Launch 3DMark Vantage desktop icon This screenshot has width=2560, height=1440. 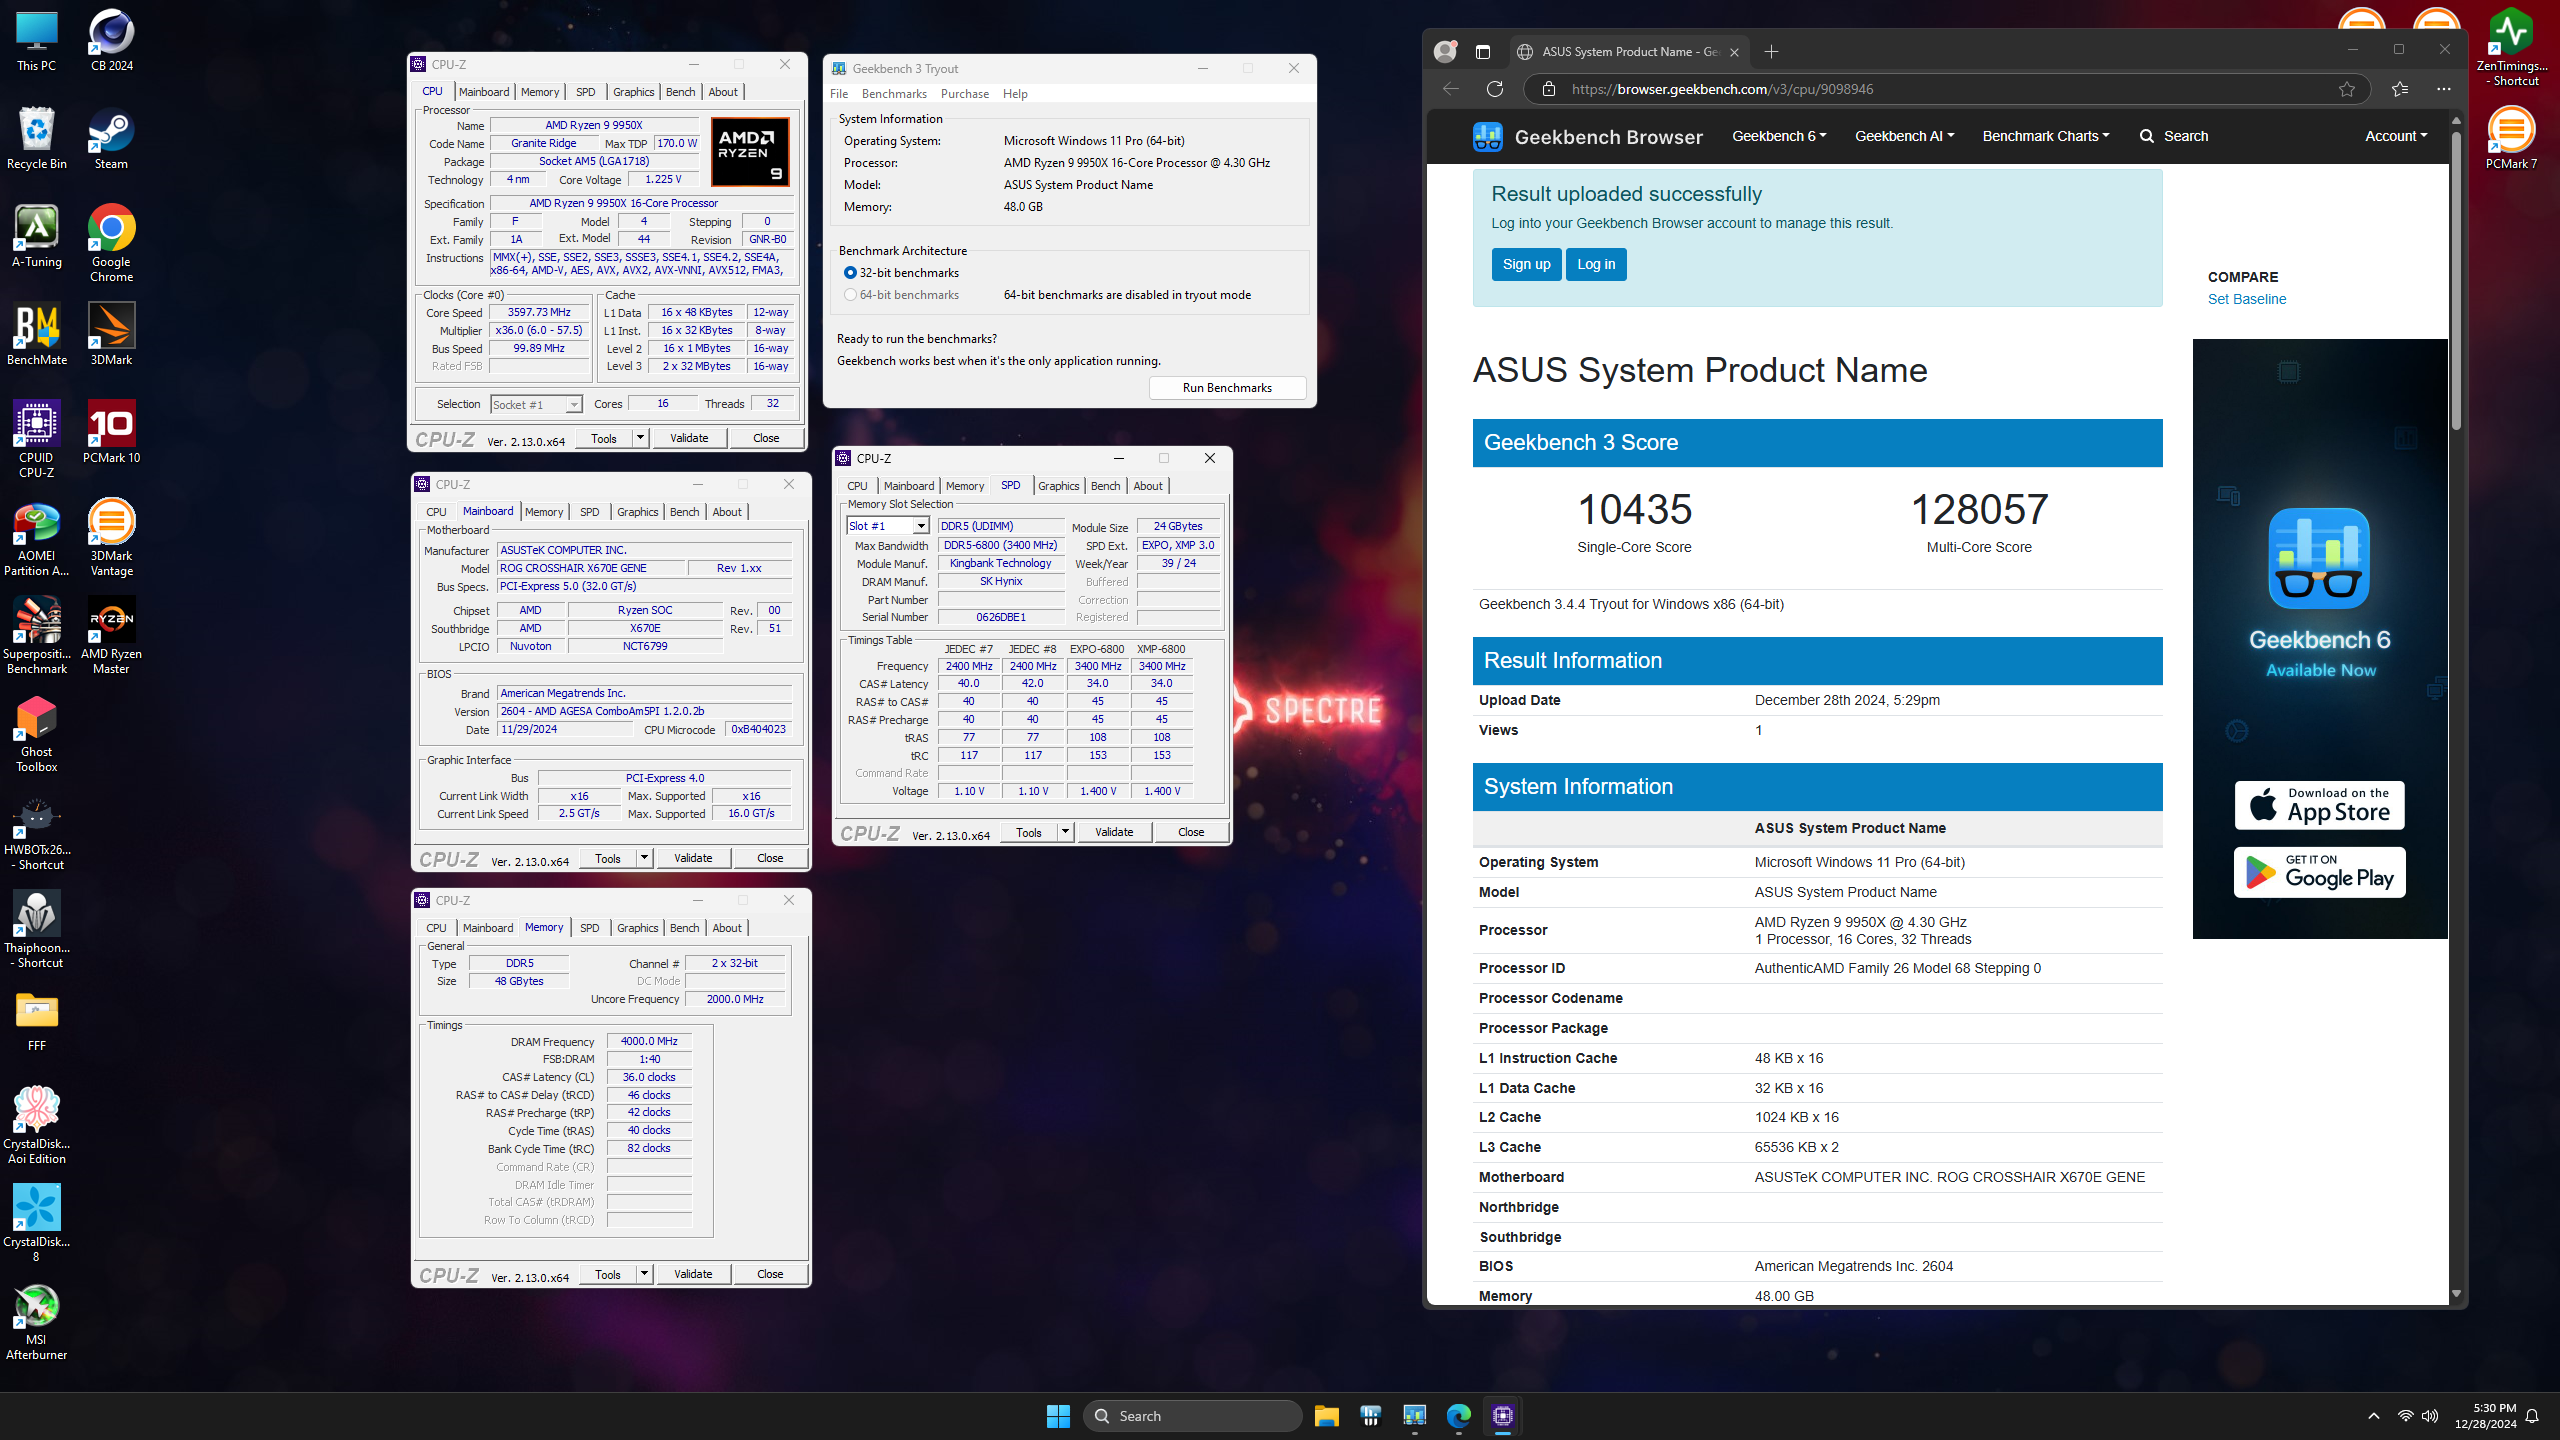coord(111,537)
